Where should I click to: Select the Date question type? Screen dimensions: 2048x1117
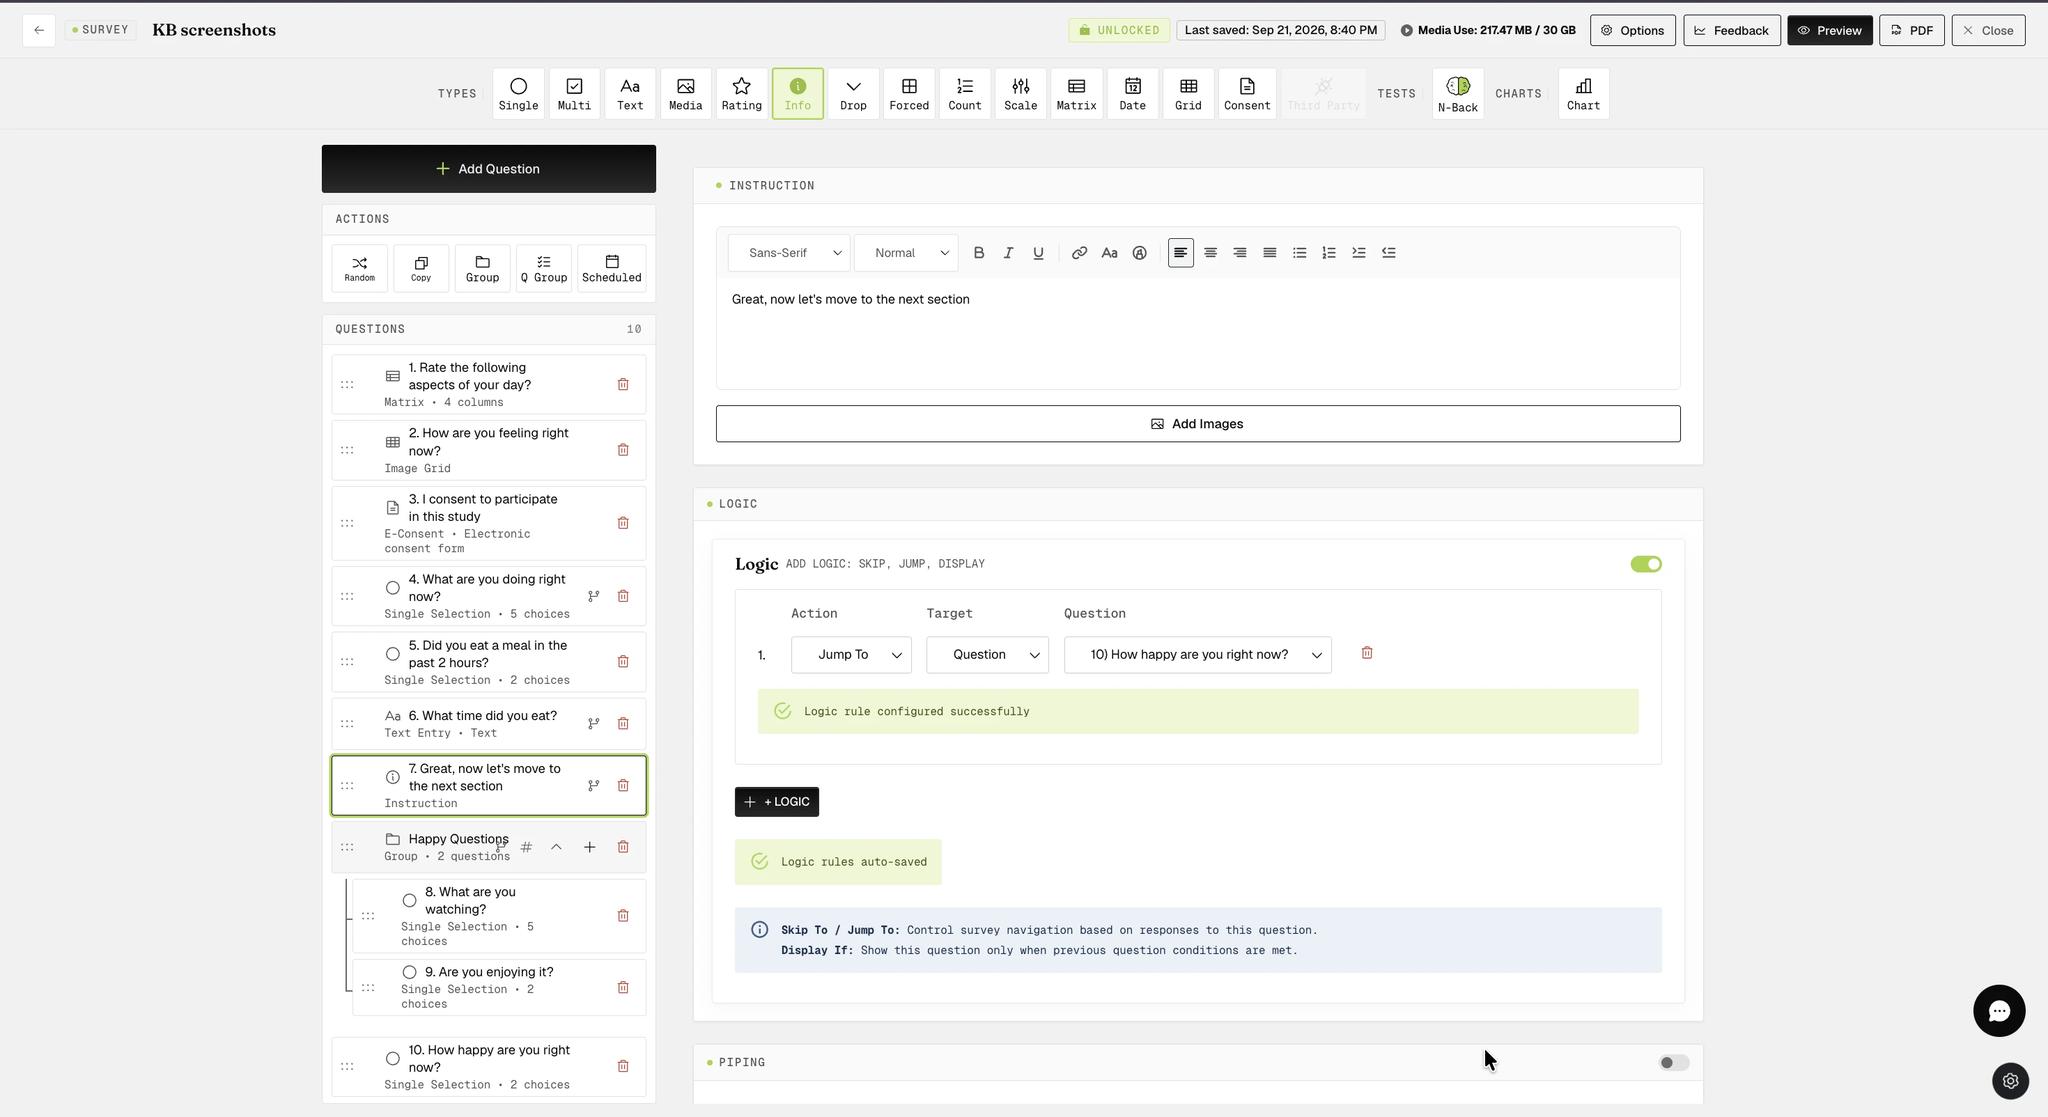(1132, 94)
